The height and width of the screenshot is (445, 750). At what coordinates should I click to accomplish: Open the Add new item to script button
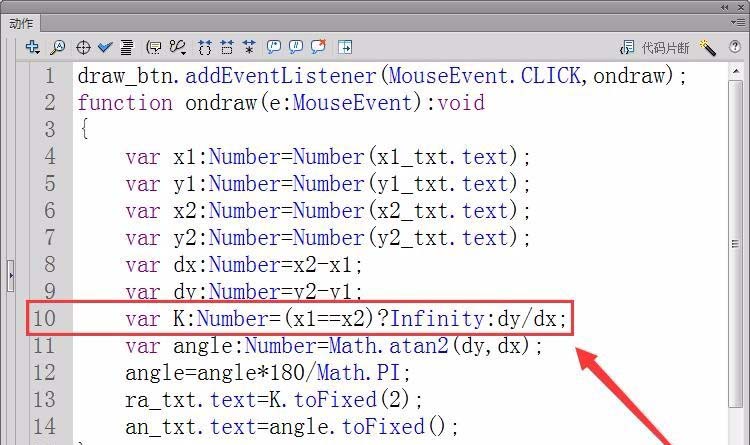(33, 47)
